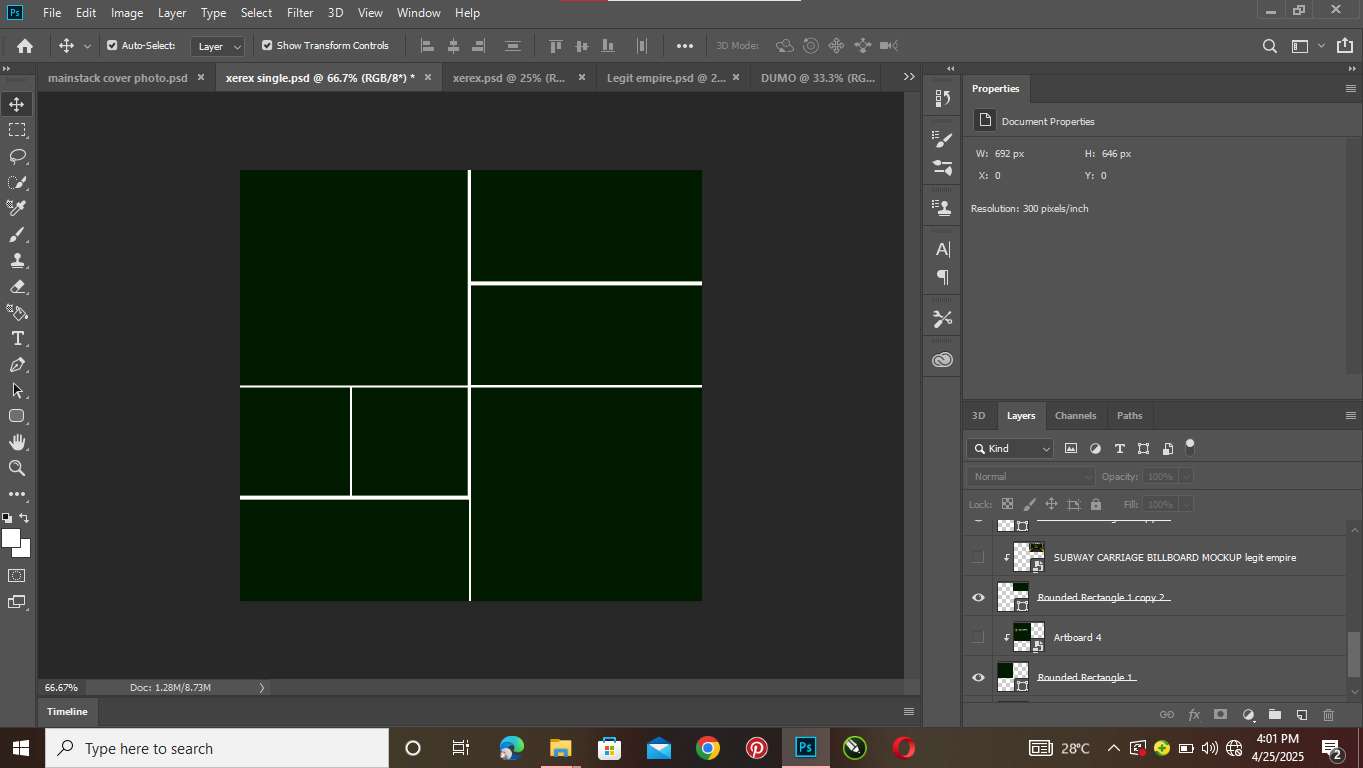Image resolution: width=1363 pixels, height=768 pixels.
Task: Open the Creative Cloud Libraries panel
Action: pos(942,360)
